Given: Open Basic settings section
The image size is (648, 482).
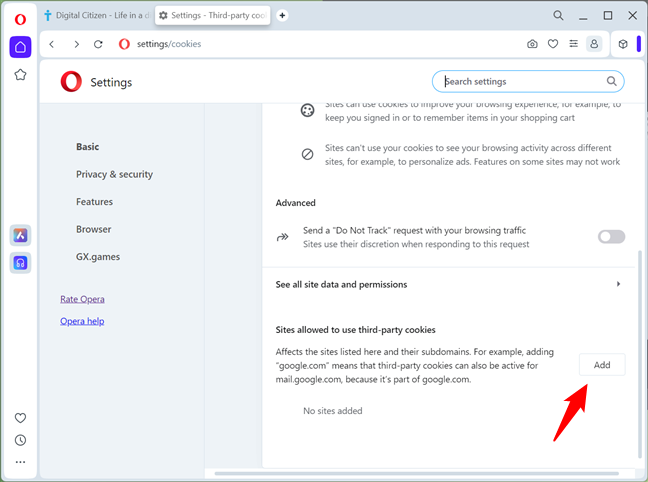Looking at the screenshot, I should (x=88, y=147).
